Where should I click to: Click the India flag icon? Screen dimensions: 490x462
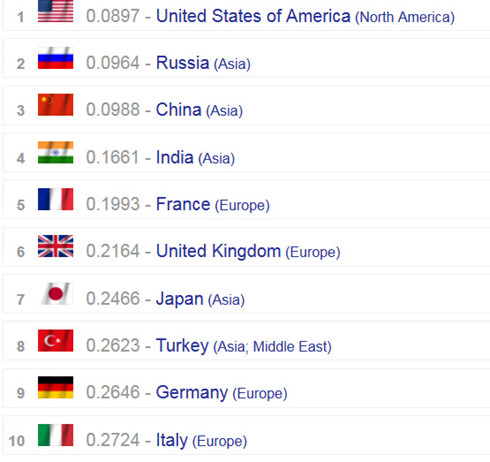pyautogui.click(x=55, y=152)
